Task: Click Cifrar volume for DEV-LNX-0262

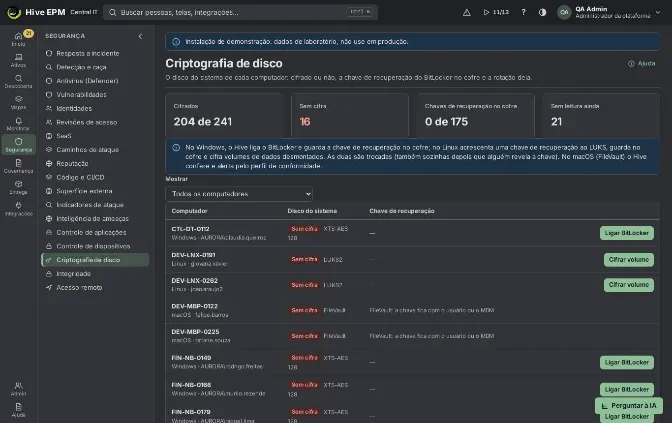Action: (x=629, y=285)
